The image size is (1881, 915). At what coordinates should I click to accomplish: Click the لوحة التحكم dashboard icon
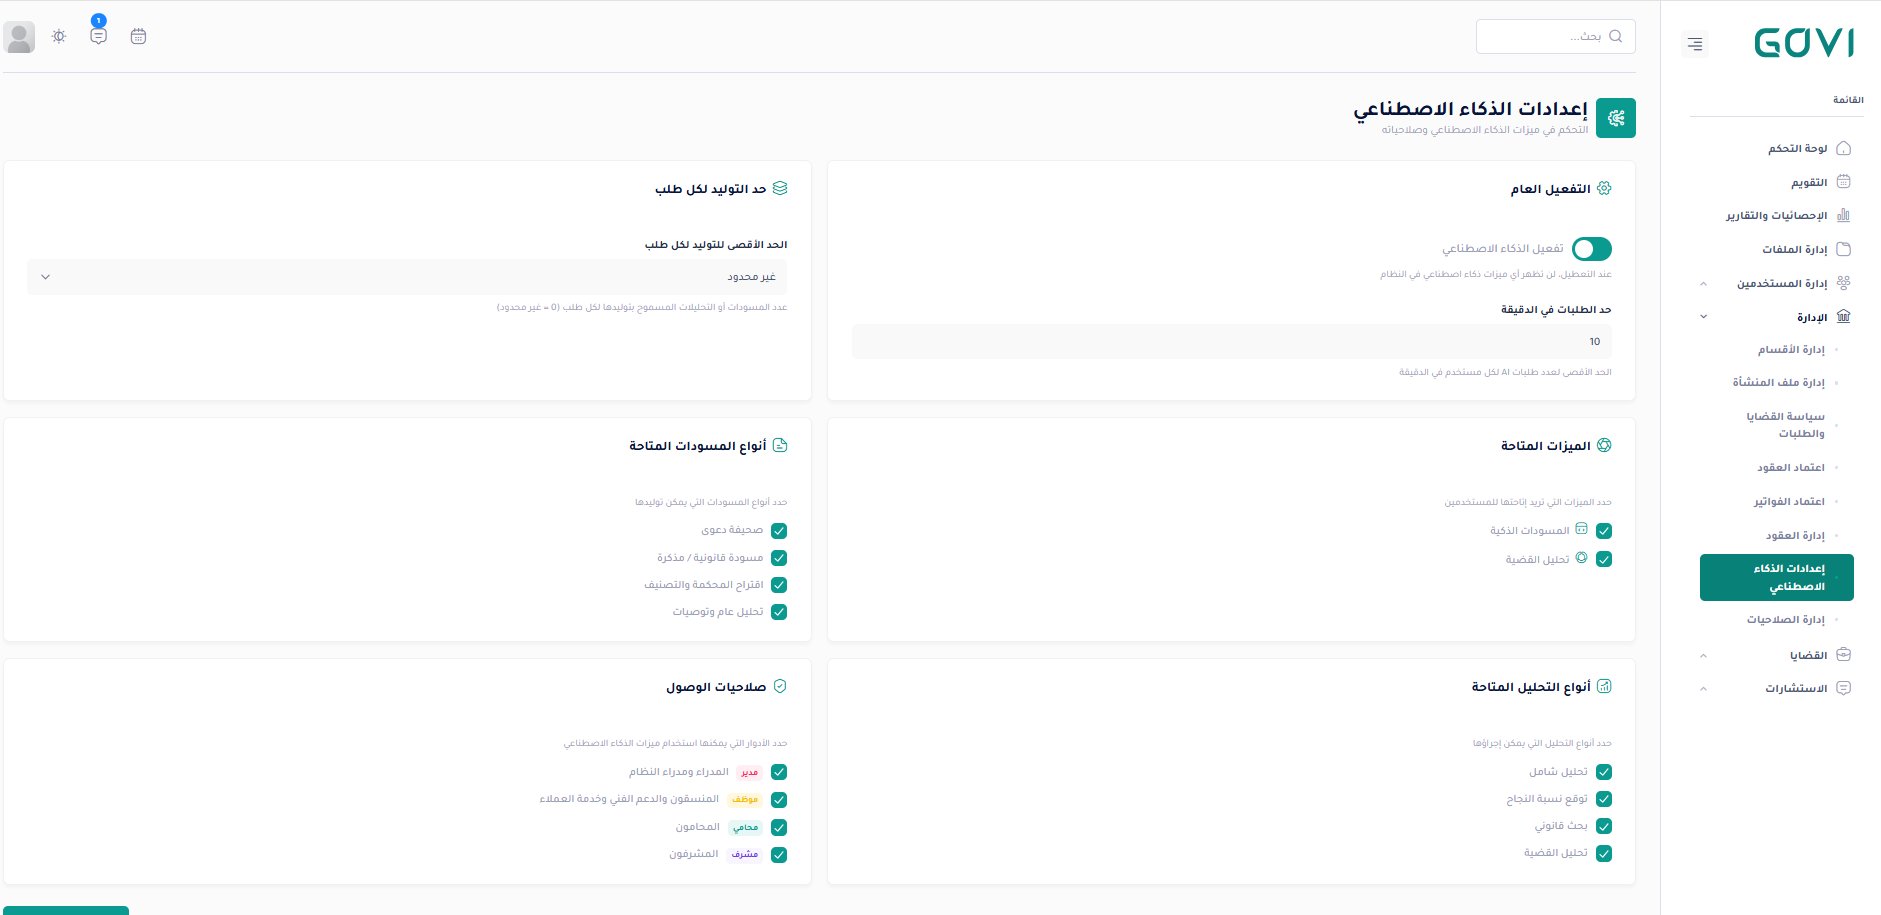pos(1844,147)
